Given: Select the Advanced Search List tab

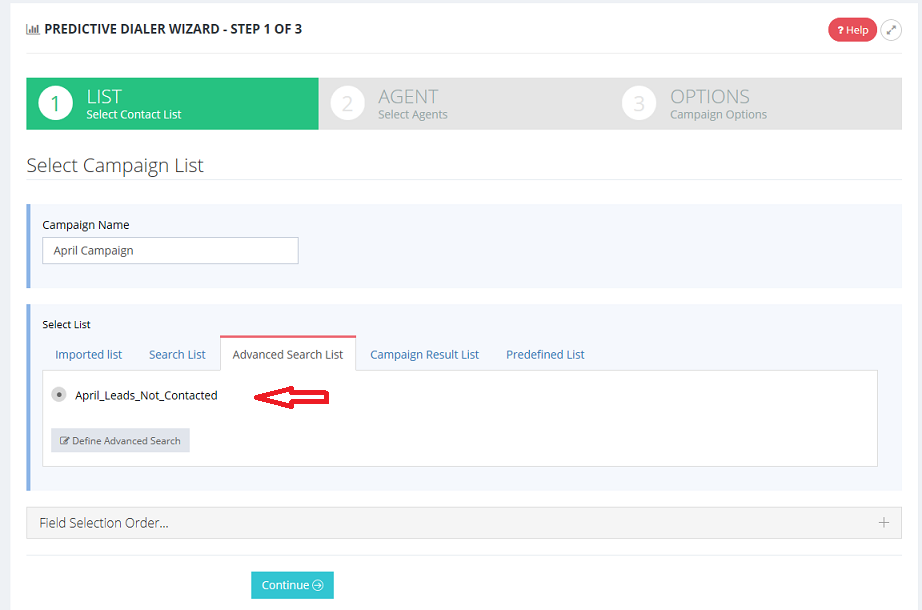Looking at the screenshot, I should tap(287, 354).
